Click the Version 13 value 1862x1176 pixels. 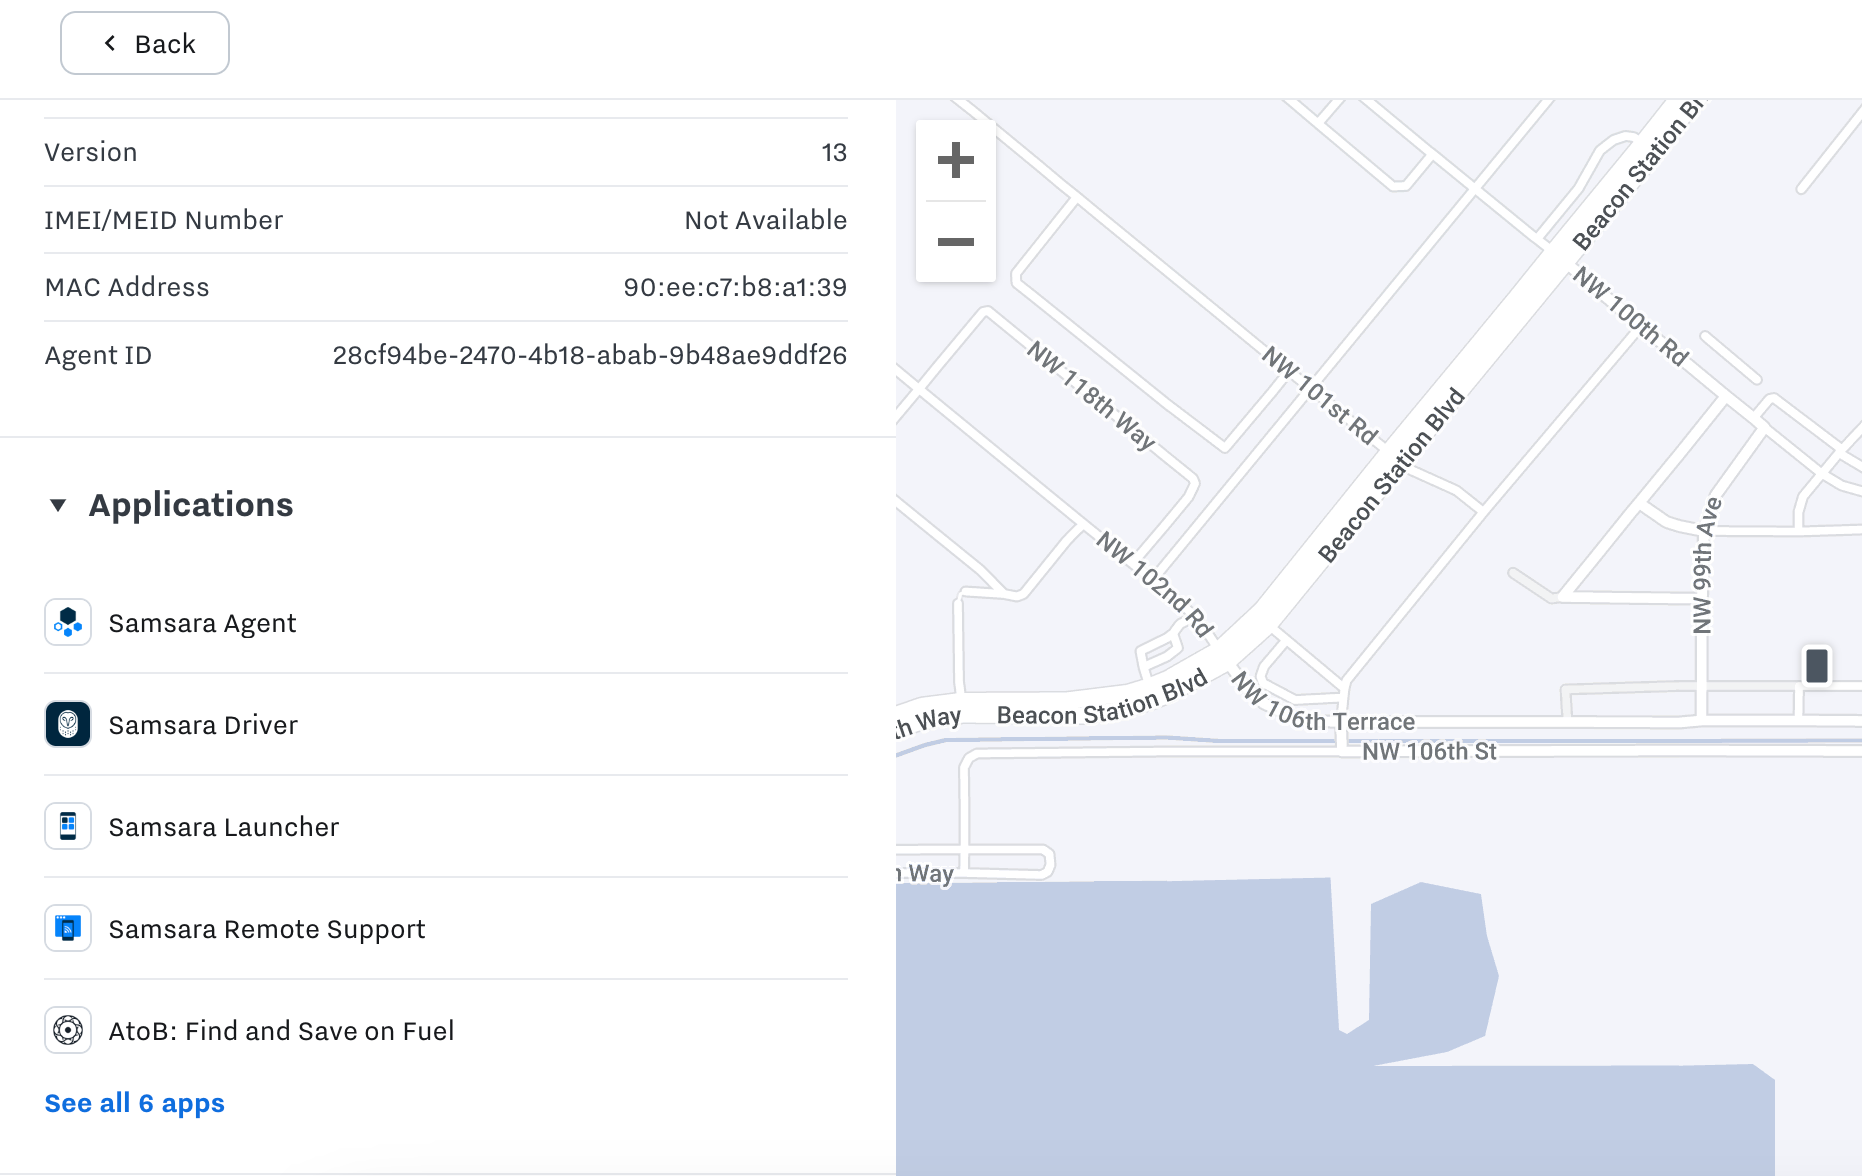tap(834, 152)
